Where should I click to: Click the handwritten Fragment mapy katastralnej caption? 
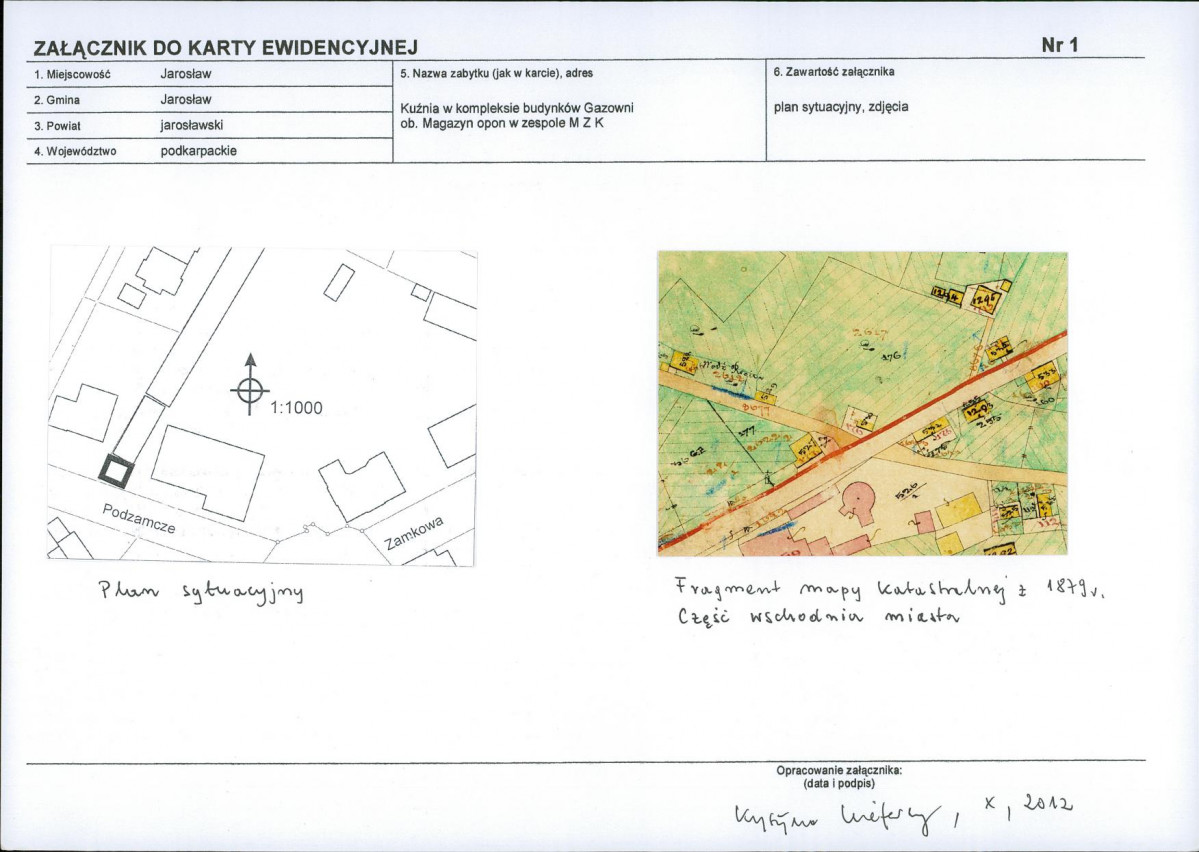pos(890,600)
